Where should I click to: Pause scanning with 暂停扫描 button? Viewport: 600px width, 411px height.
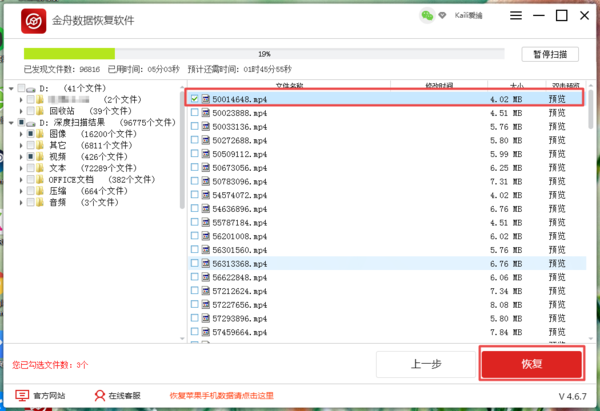pyautogui.click(x=550, y=54)
